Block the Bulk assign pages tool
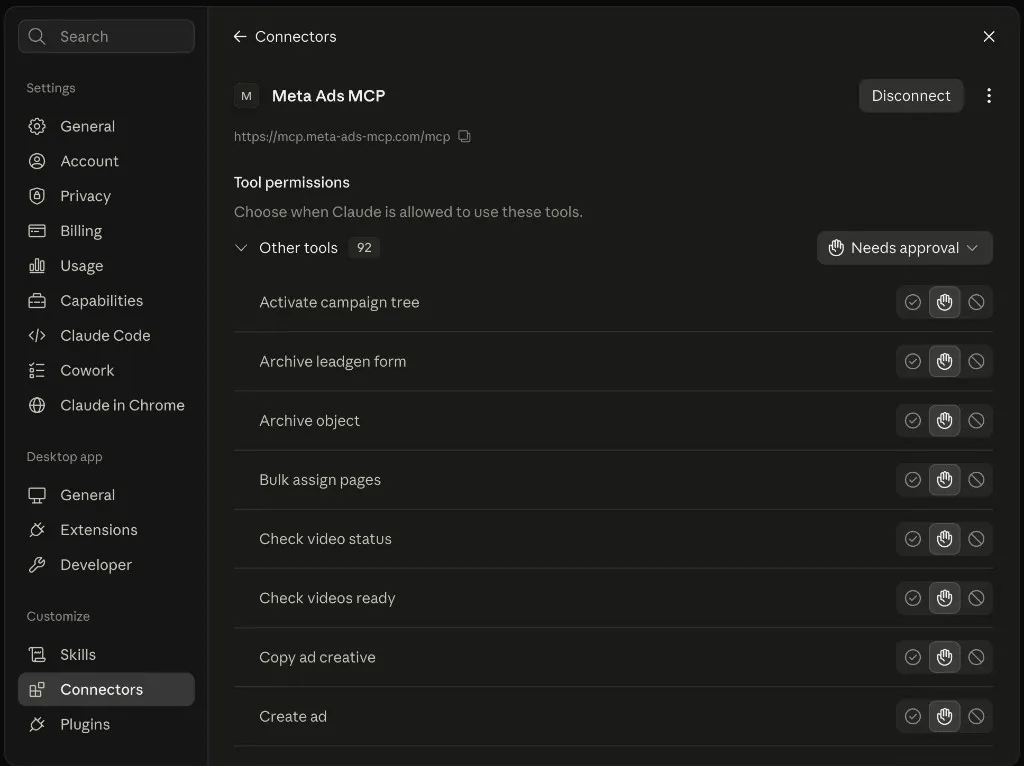The width and height of the screenshot is (1024, 766). pyautogui.click(x=976, y=480)
